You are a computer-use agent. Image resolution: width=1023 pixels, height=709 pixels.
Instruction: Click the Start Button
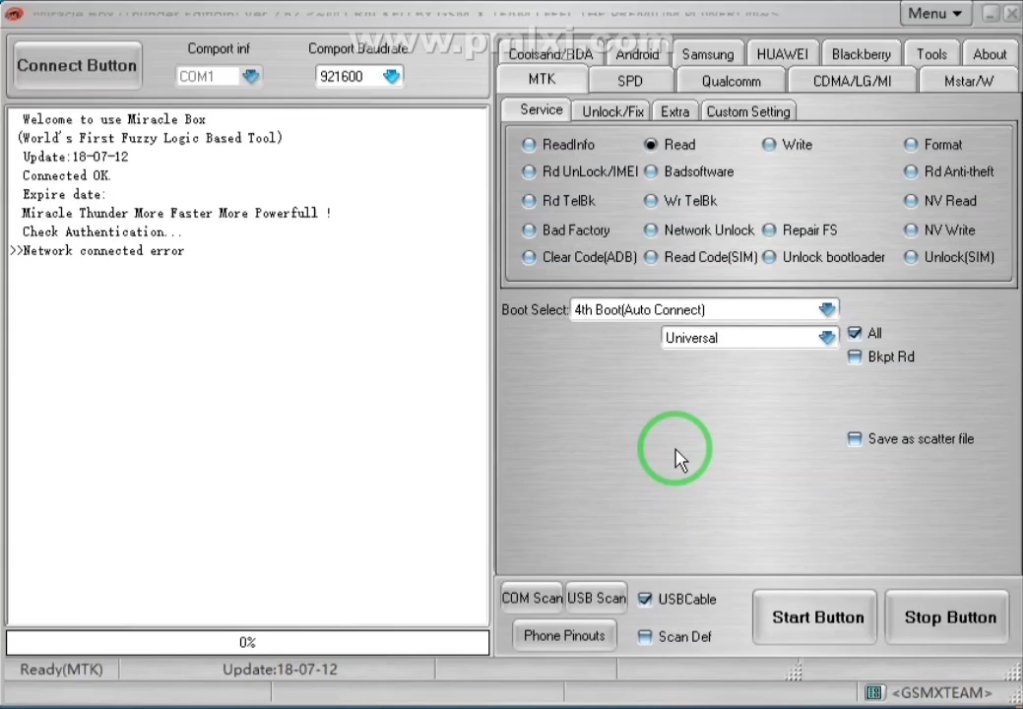(x=815, y=617)
